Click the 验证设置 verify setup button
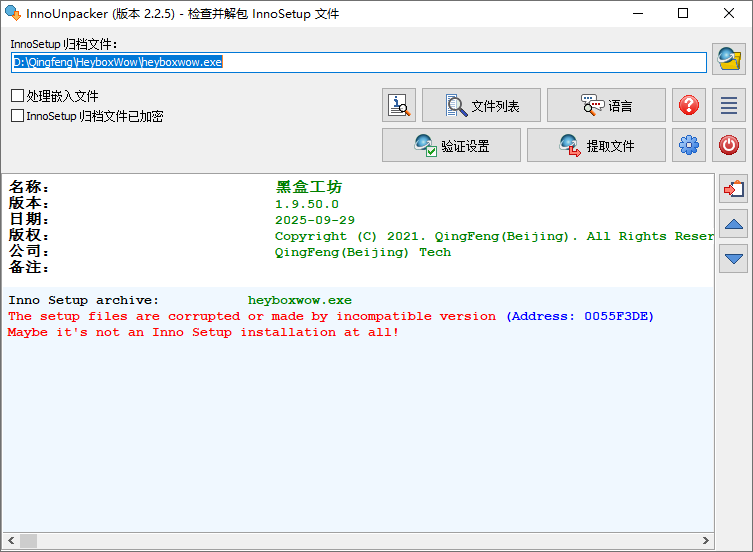The width and height of the screenshot is (753, 552). pos(451,145)
